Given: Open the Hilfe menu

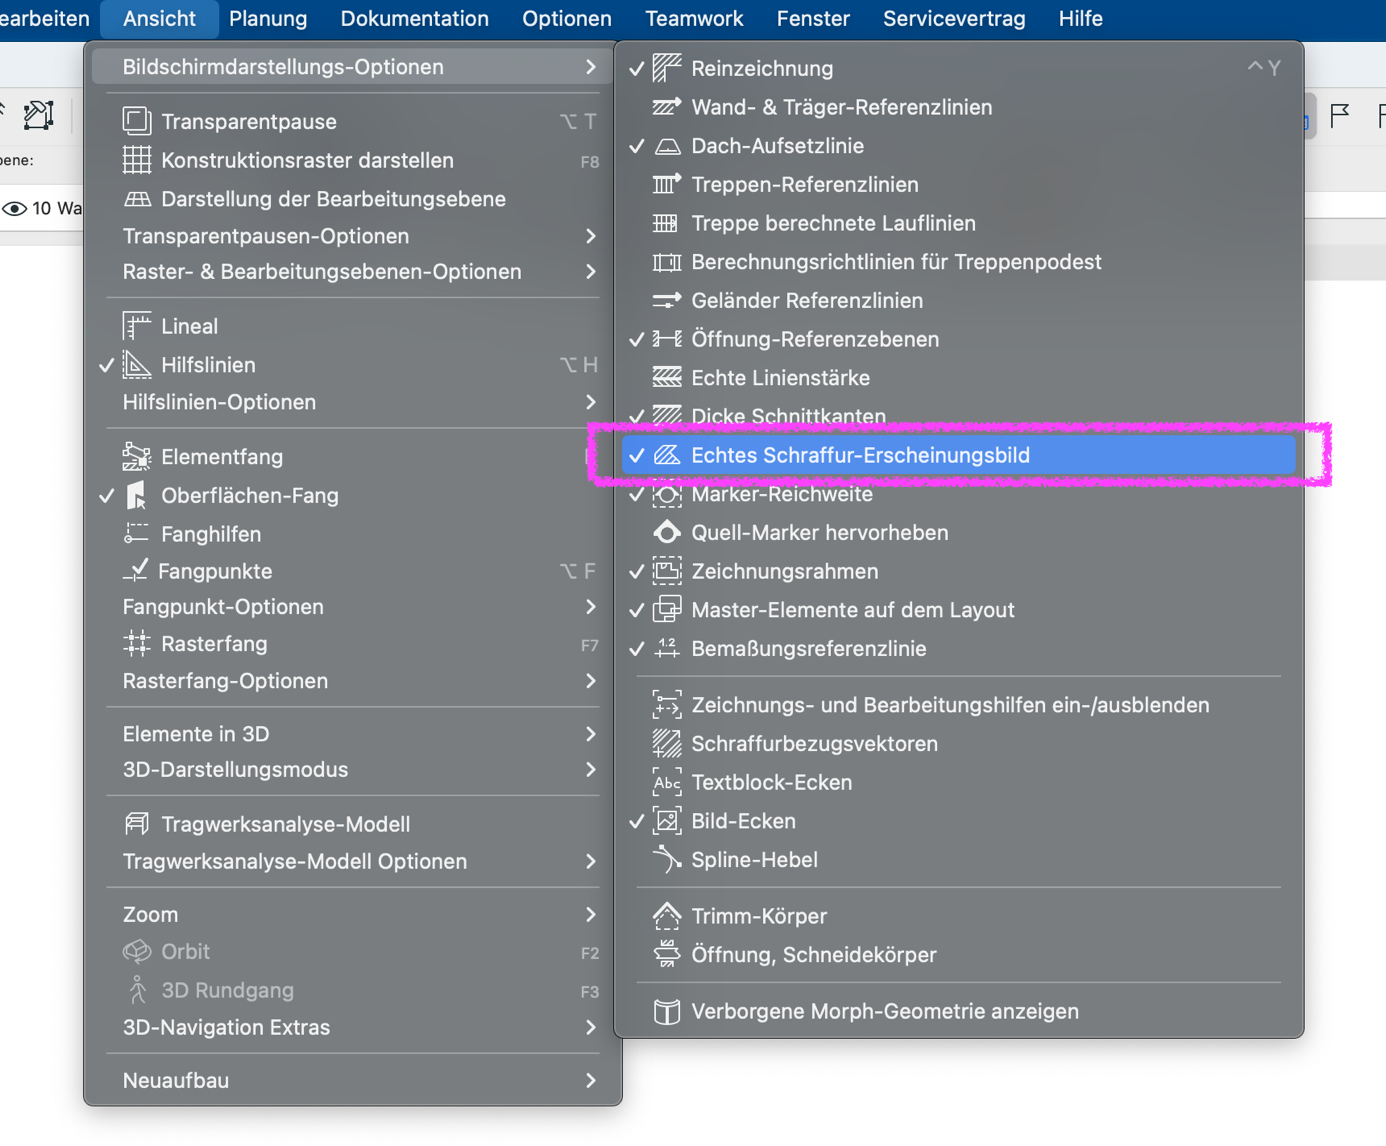Looking at the screenshot, I should tap(1081, 19).
